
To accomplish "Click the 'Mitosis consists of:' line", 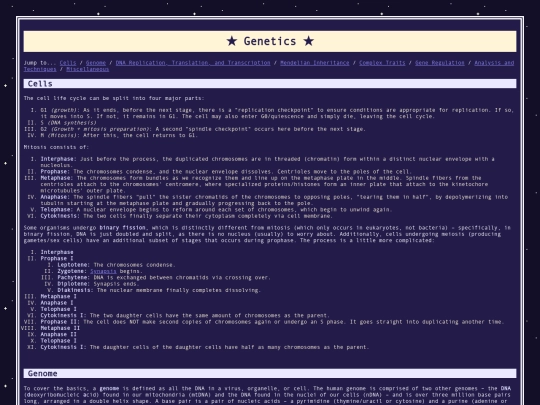I will (56, 147).
